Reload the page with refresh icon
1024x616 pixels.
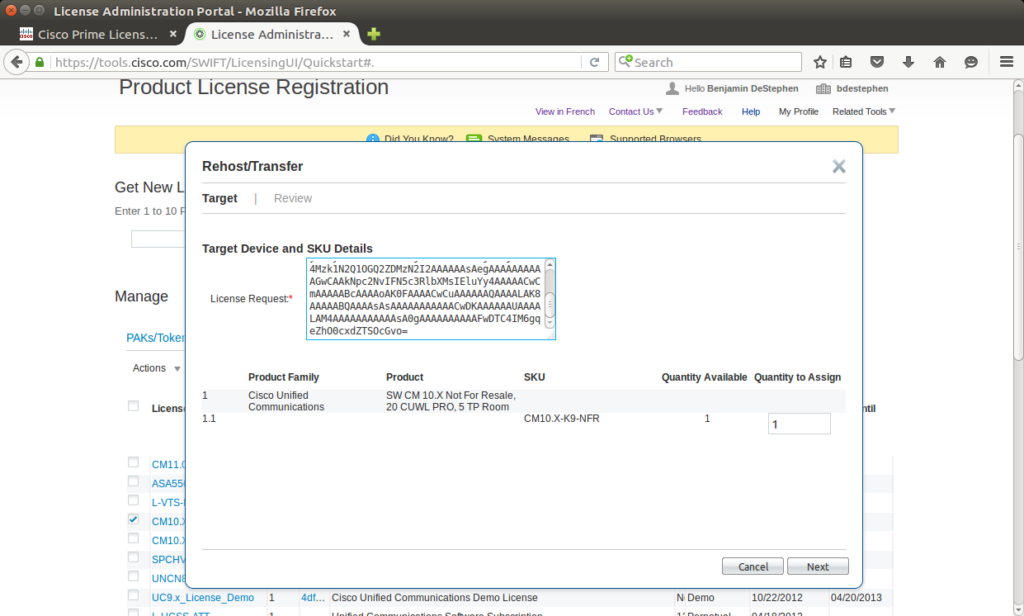pos(594,62)
